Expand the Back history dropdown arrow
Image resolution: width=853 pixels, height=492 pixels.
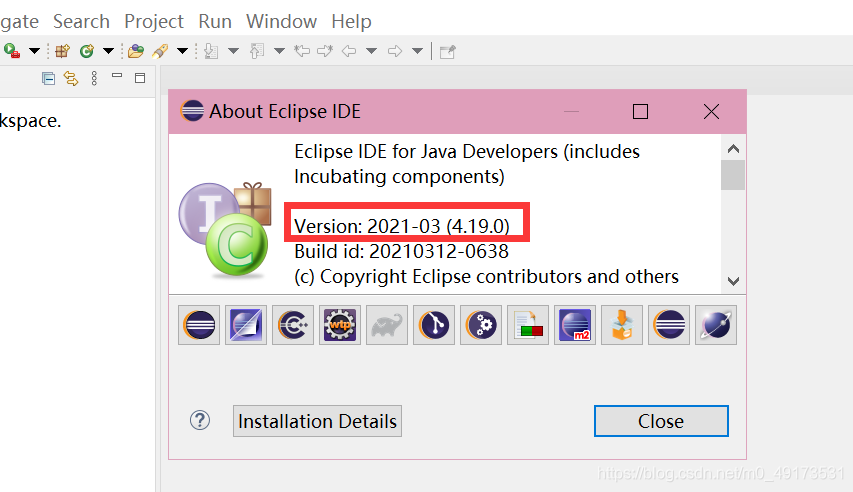point(372,51)
